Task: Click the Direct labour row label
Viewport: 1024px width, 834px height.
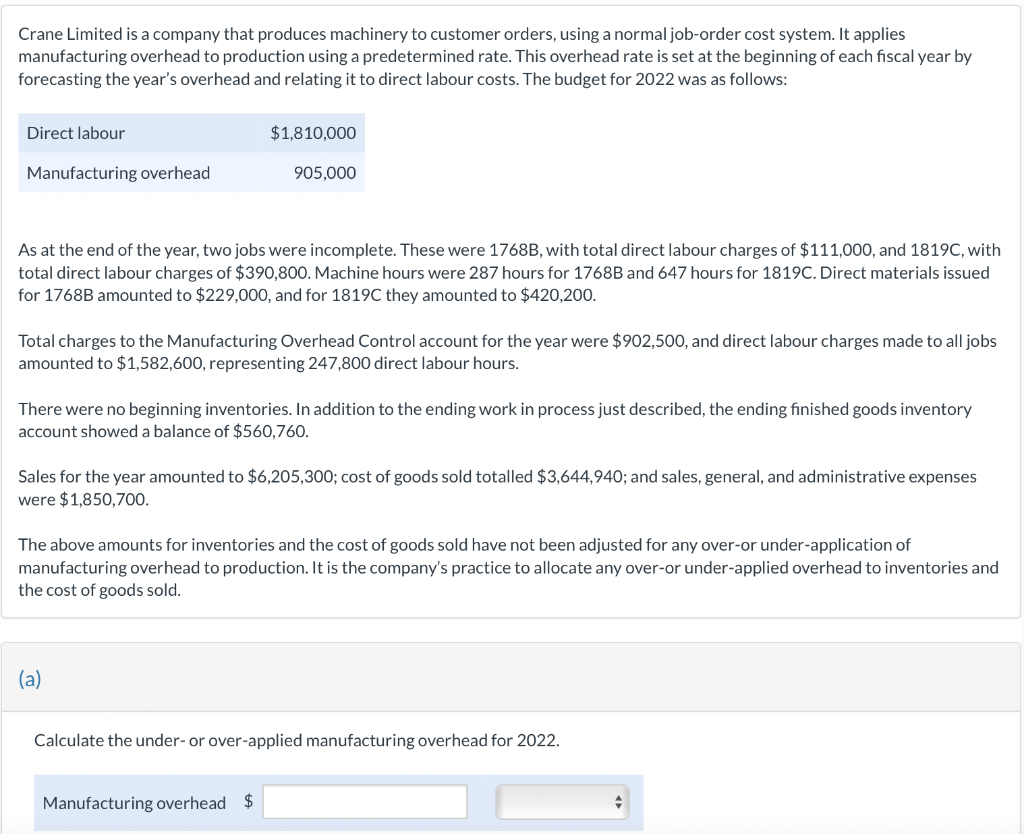Action: coord(76,133)
